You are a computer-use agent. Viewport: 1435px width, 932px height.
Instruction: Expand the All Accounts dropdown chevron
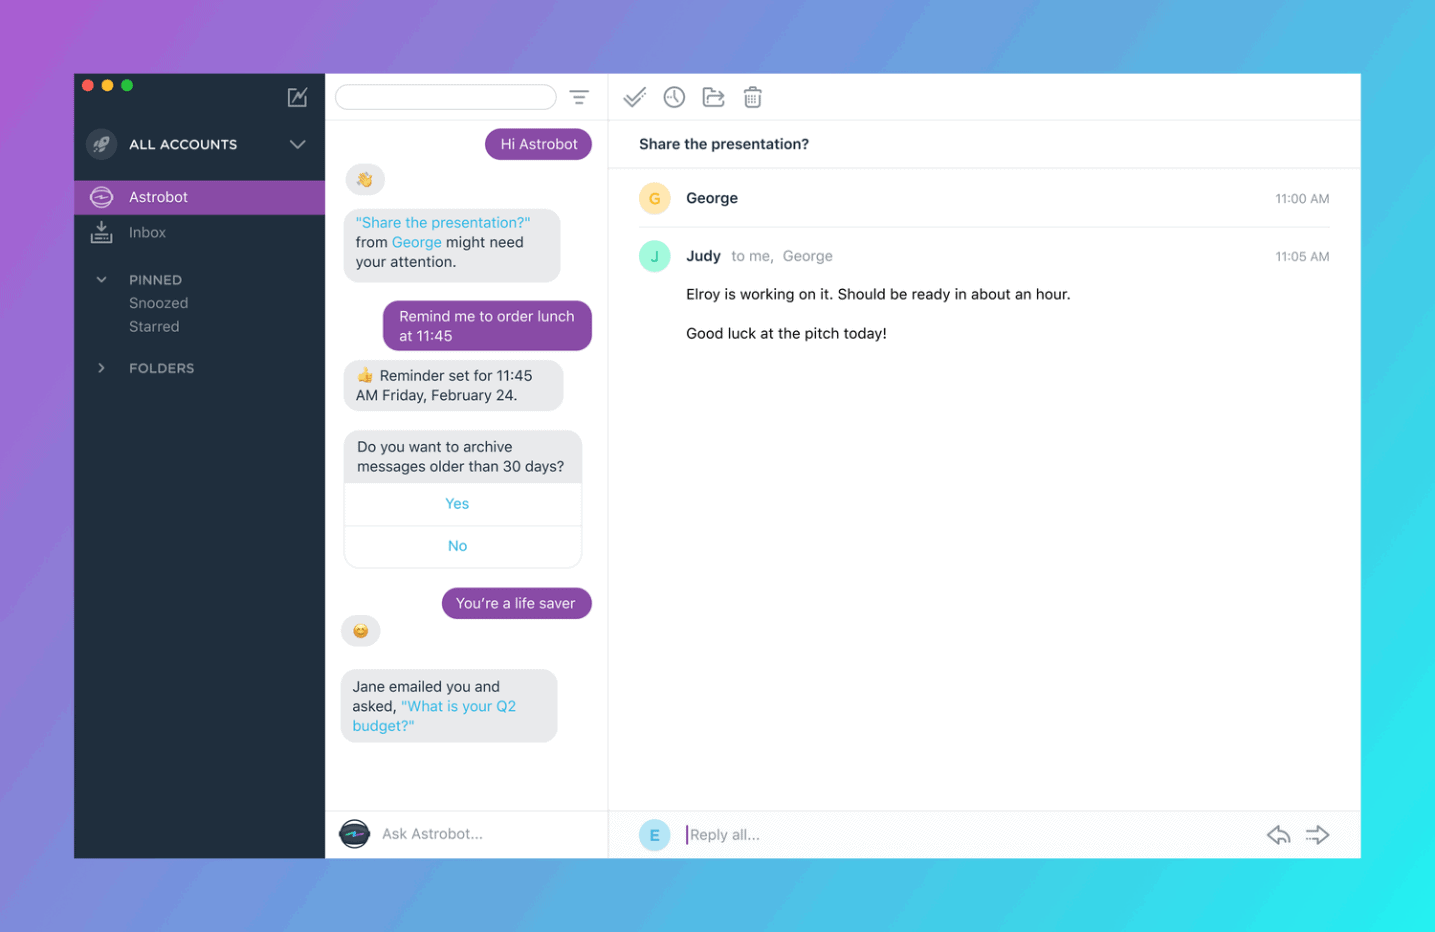tap(297, 144)
